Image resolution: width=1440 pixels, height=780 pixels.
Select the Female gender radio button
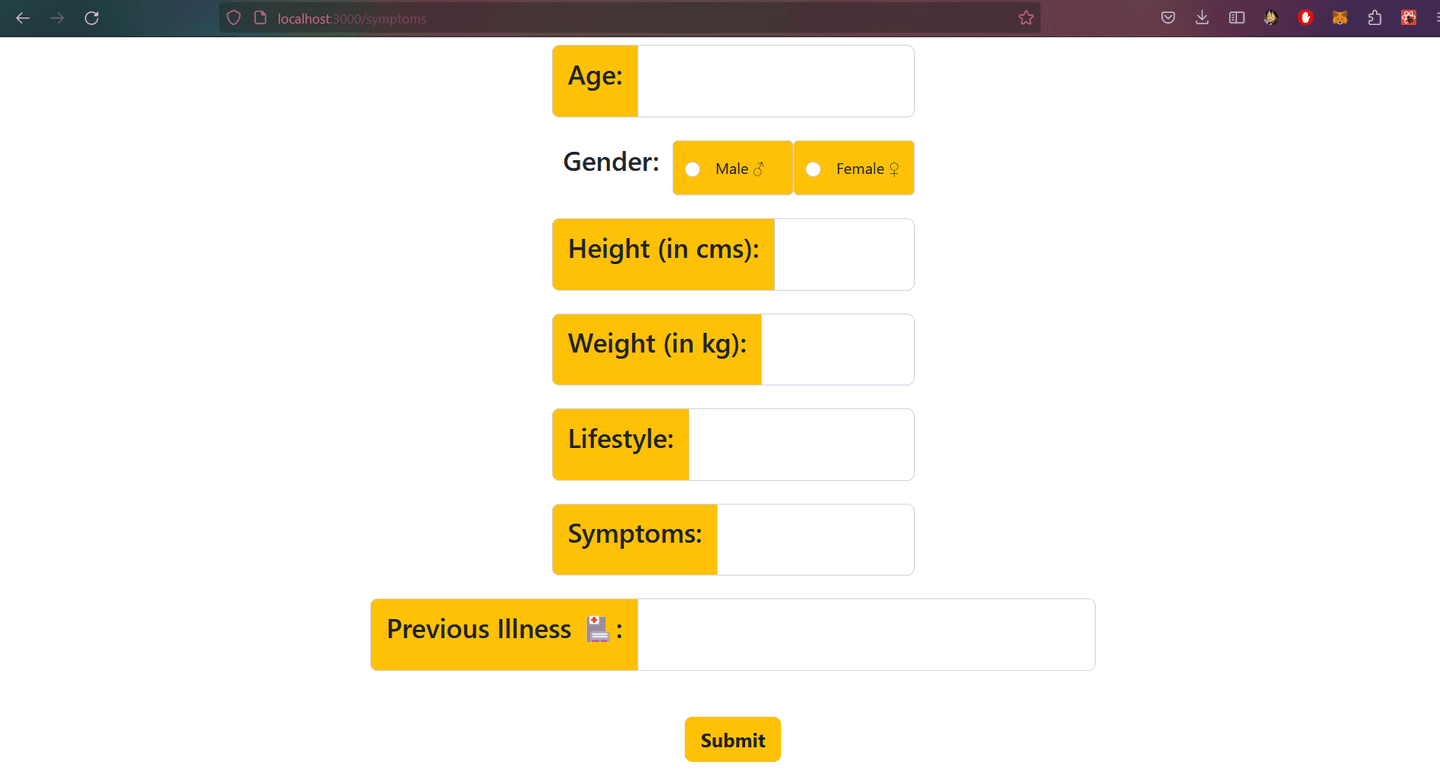(x=813, y=169)
